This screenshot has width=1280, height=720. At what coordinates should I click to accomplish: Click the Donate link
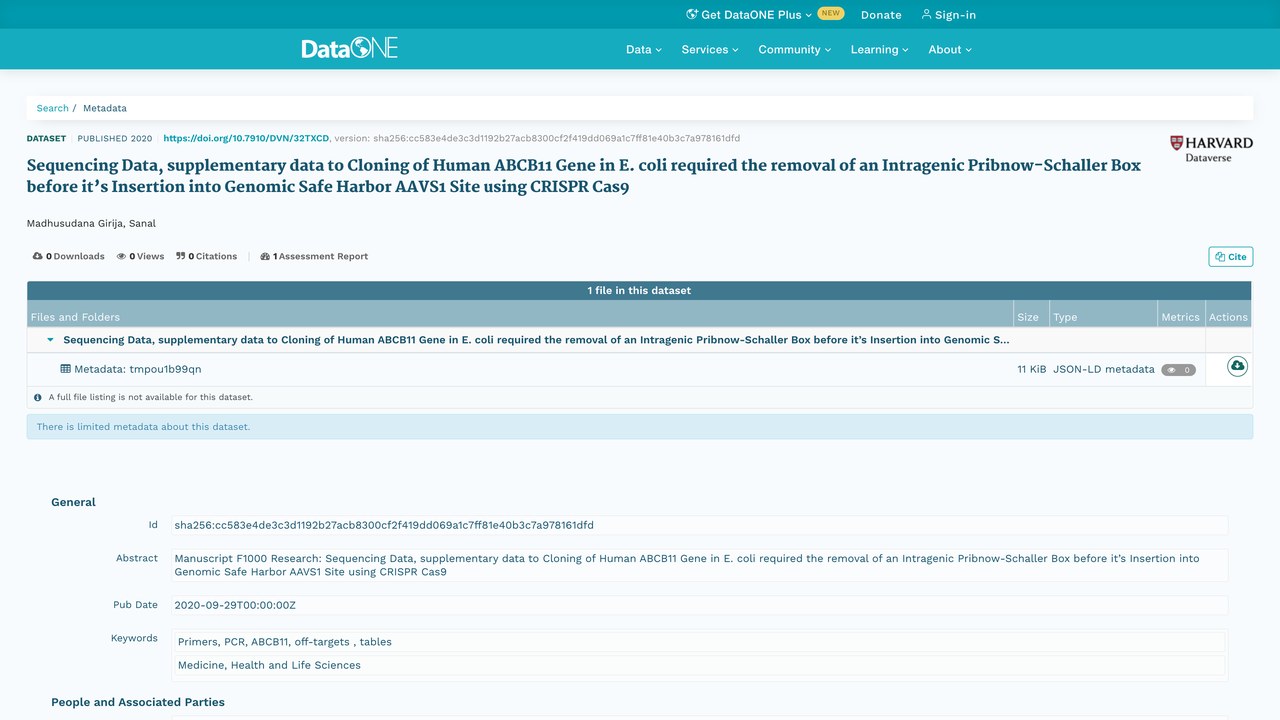coord(881,15)
